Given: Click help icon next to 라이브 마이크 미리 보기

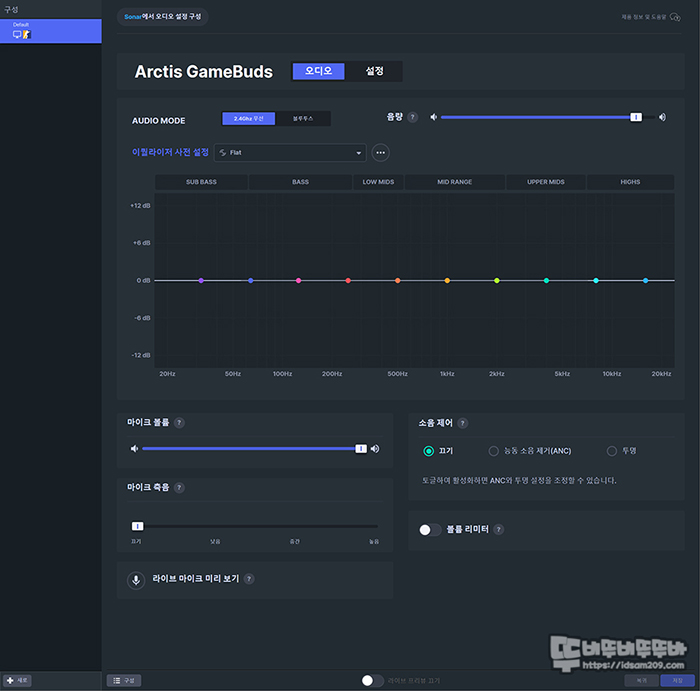Looking at the screenshot, I should coord(249,579).
